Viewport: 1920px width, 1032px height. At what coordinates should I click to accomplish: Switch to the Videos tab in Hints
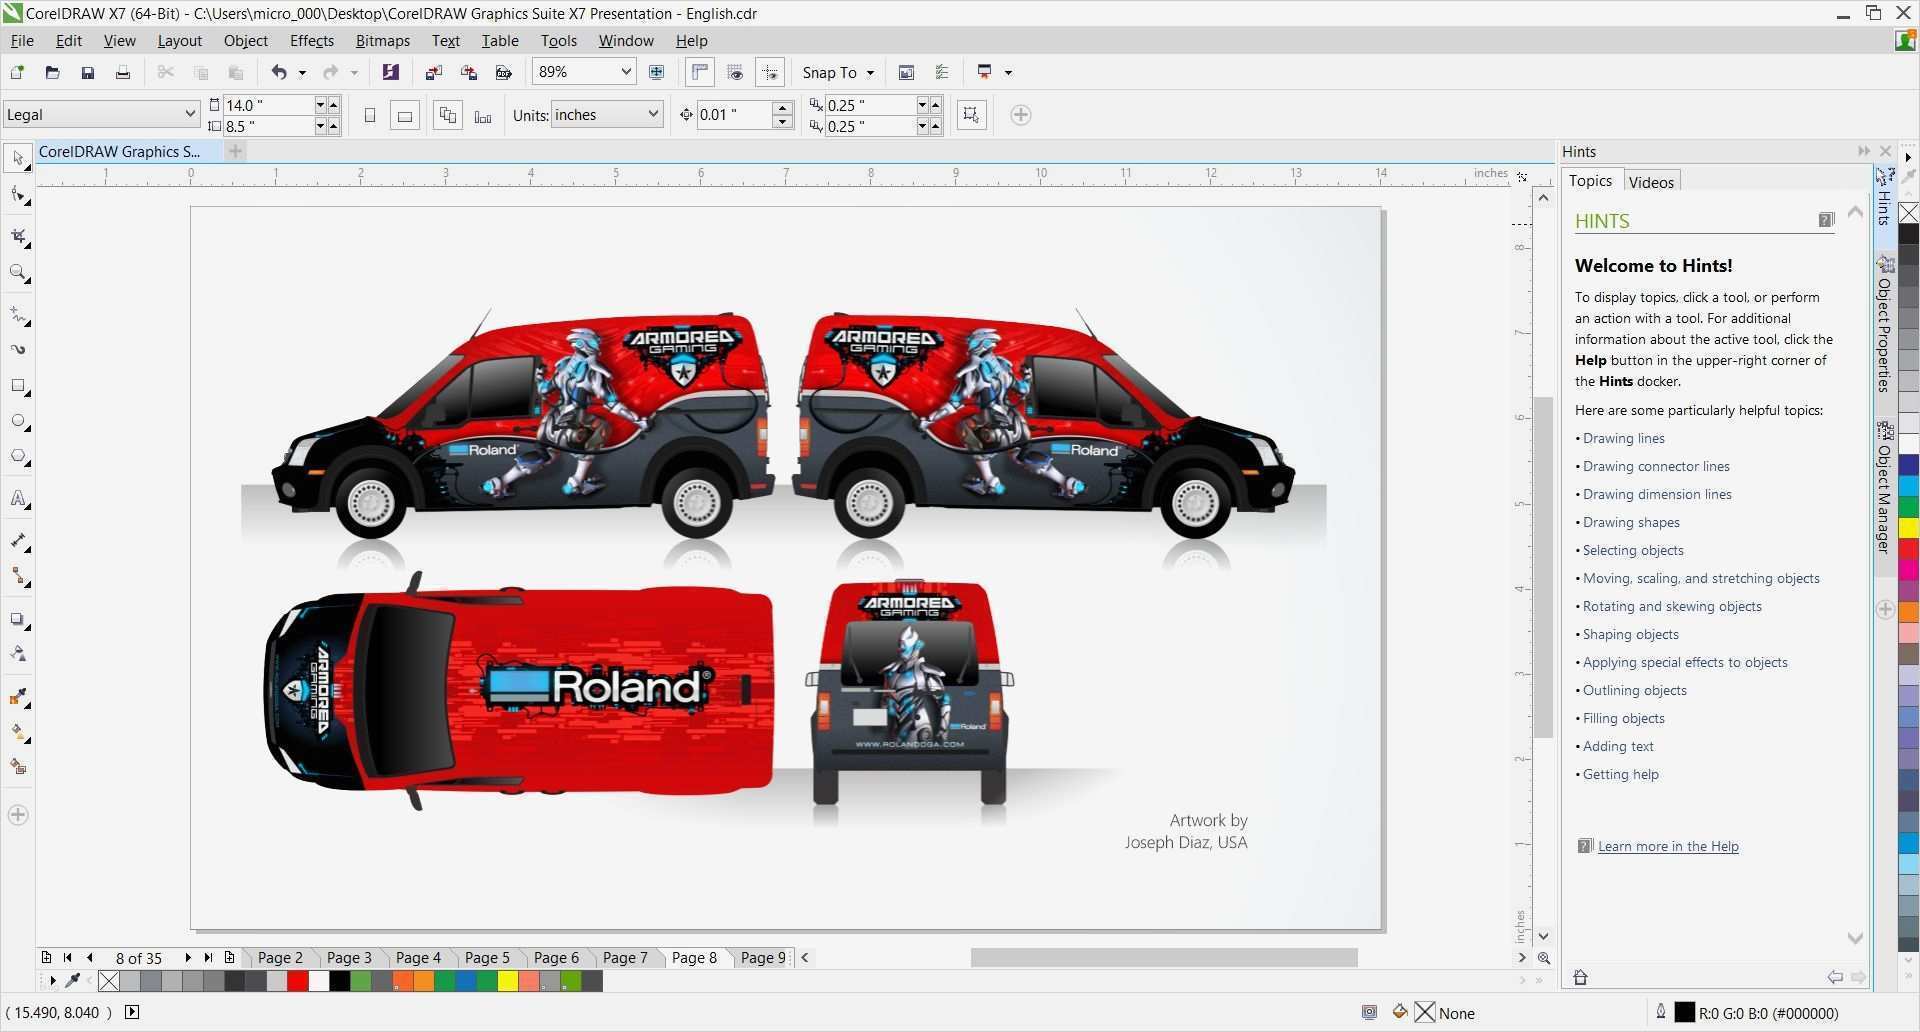coord(1650,182)
